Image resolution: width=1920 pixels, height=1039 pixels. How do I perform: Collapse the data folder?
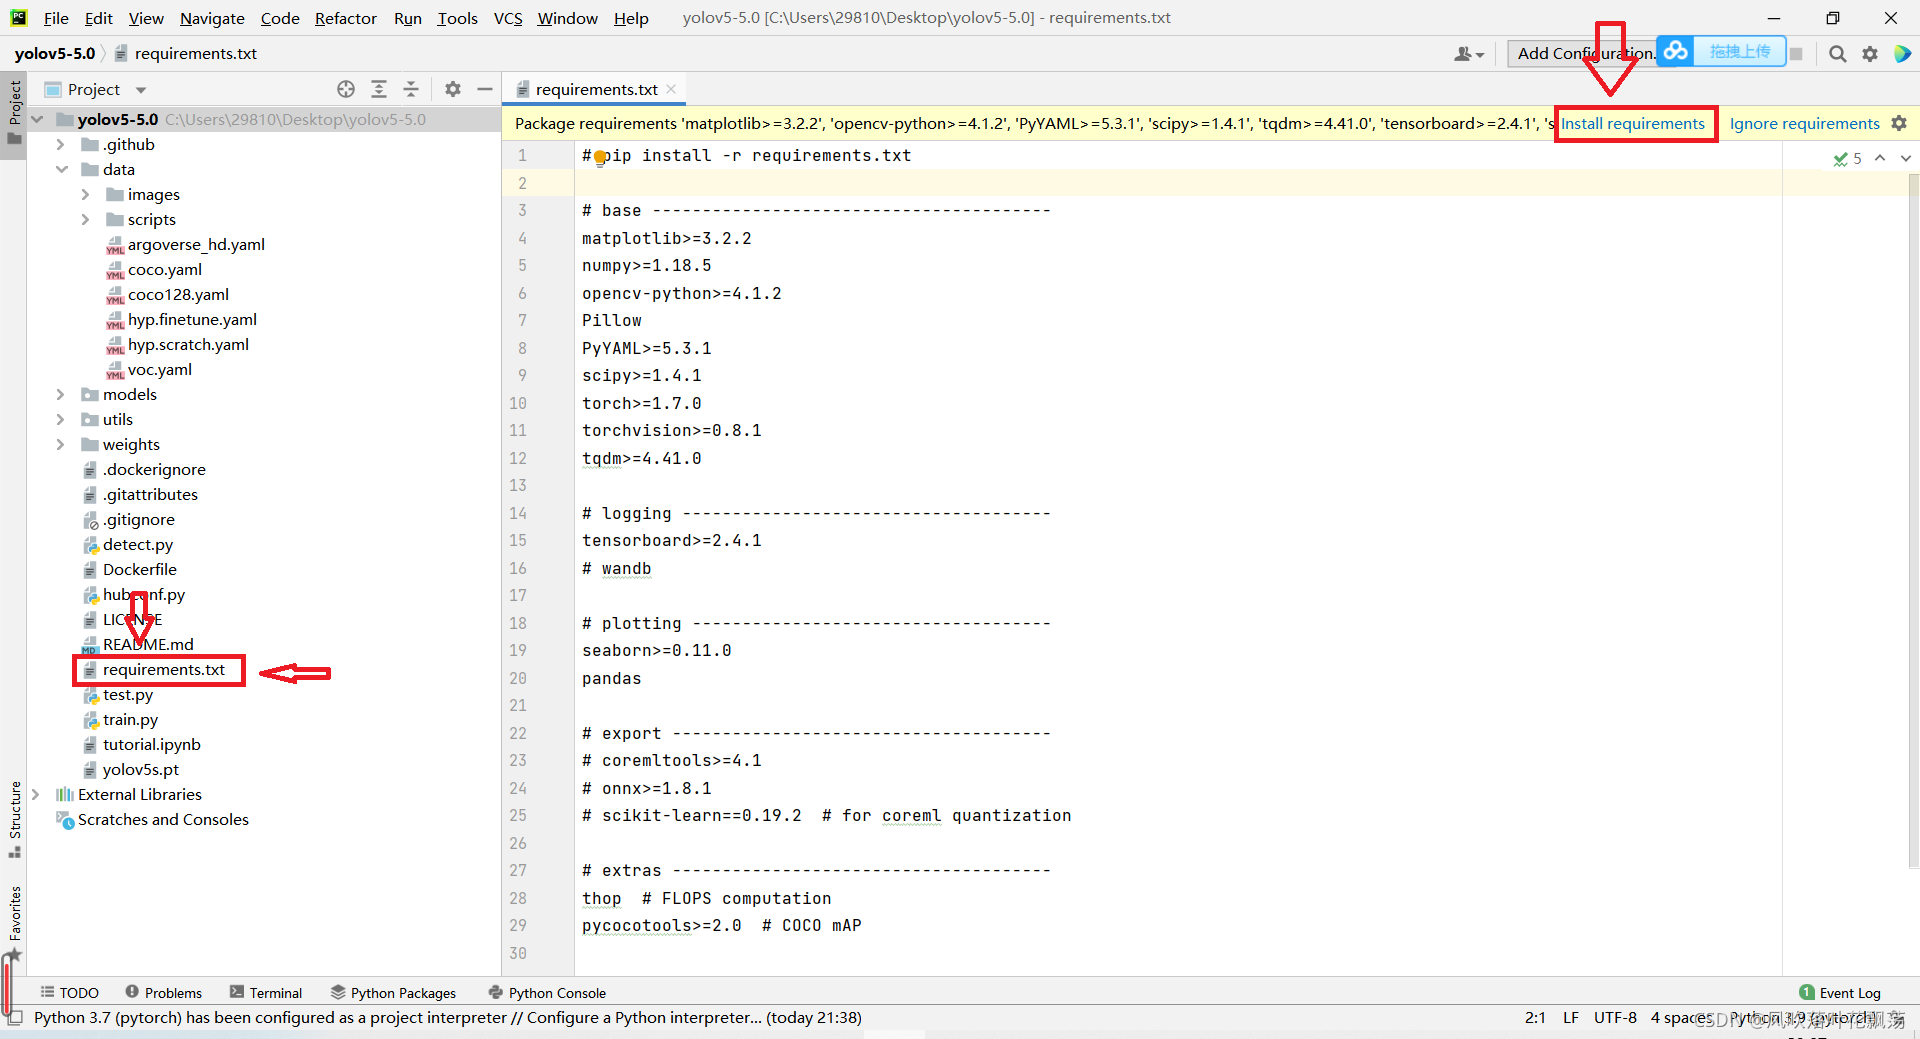61,169
